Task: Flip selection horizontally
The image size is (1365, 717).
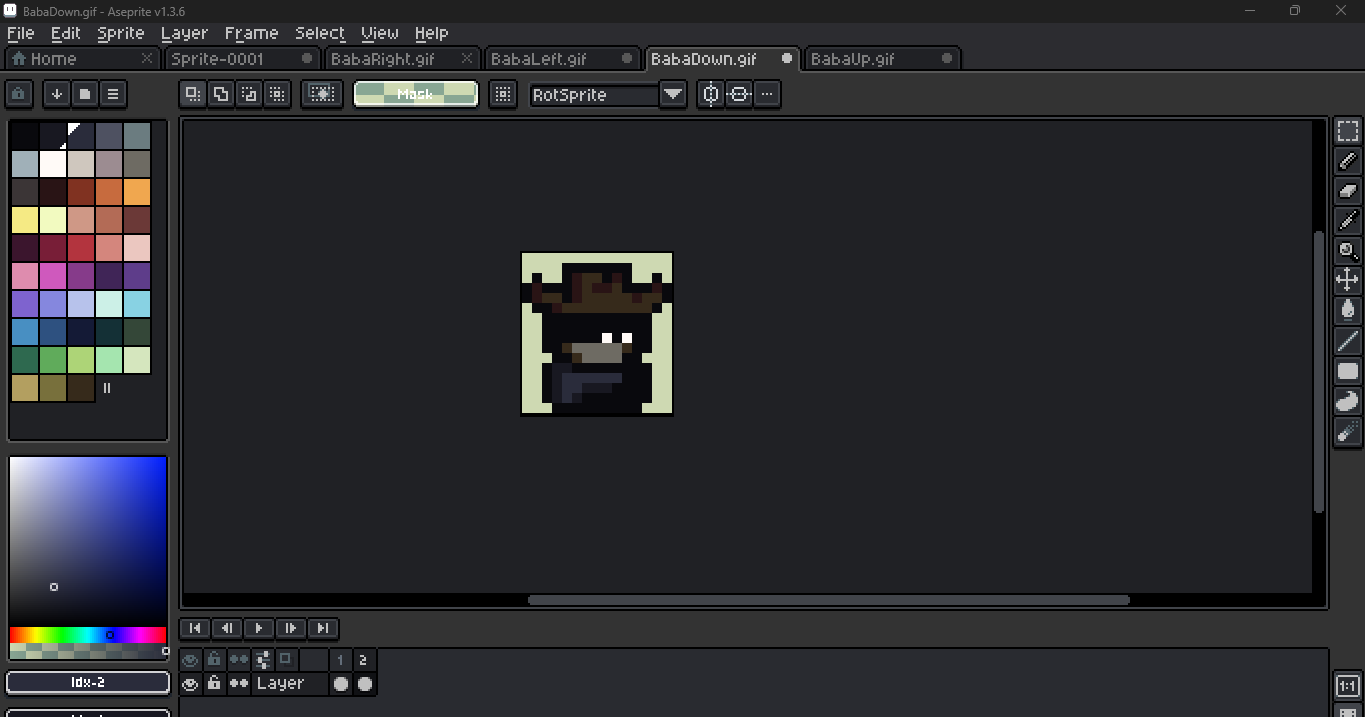Action: tap(711, 94)
